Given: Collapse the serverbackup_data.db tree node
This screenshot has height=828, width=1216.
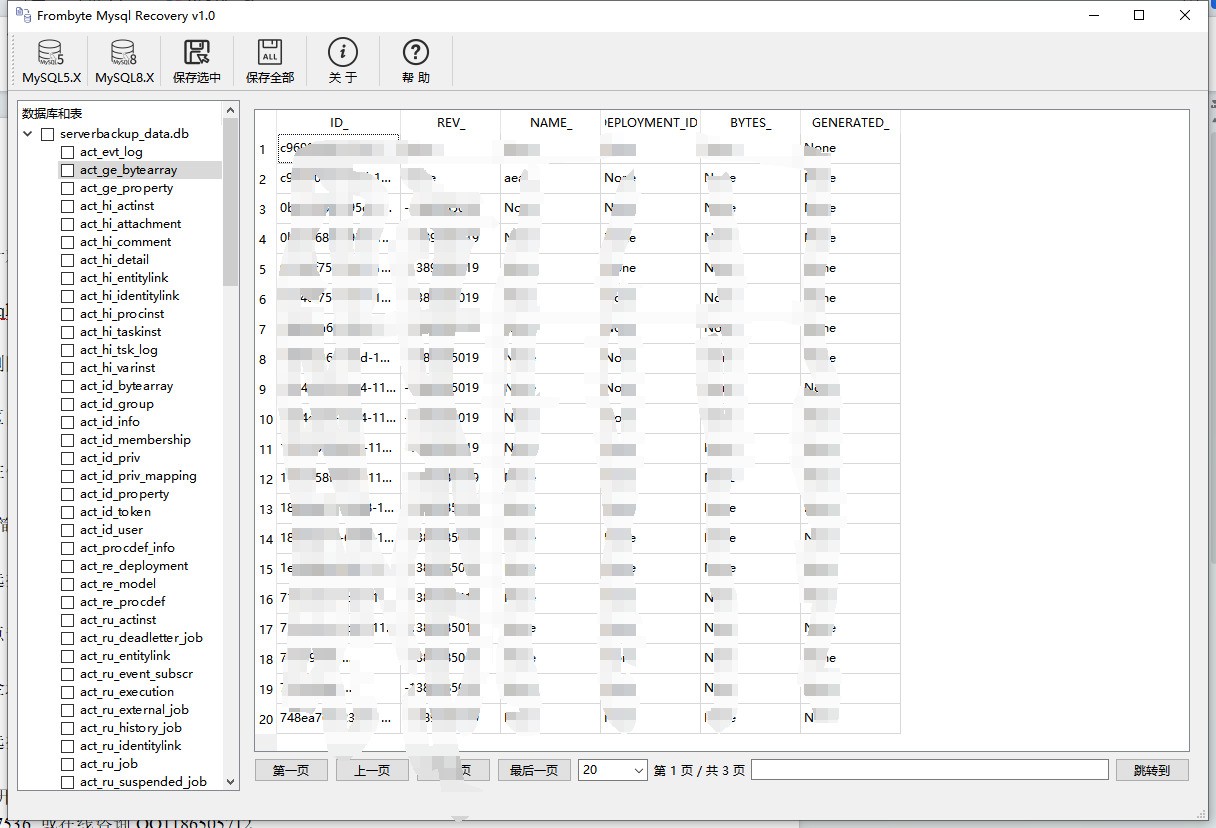Looking at the screenshot, I should click(x=28, y=134).
